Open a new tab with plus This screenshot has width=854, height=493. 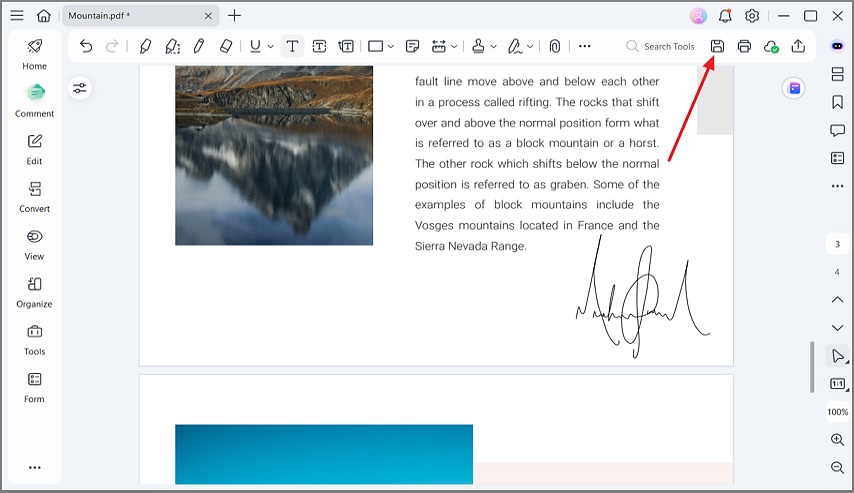234,16
